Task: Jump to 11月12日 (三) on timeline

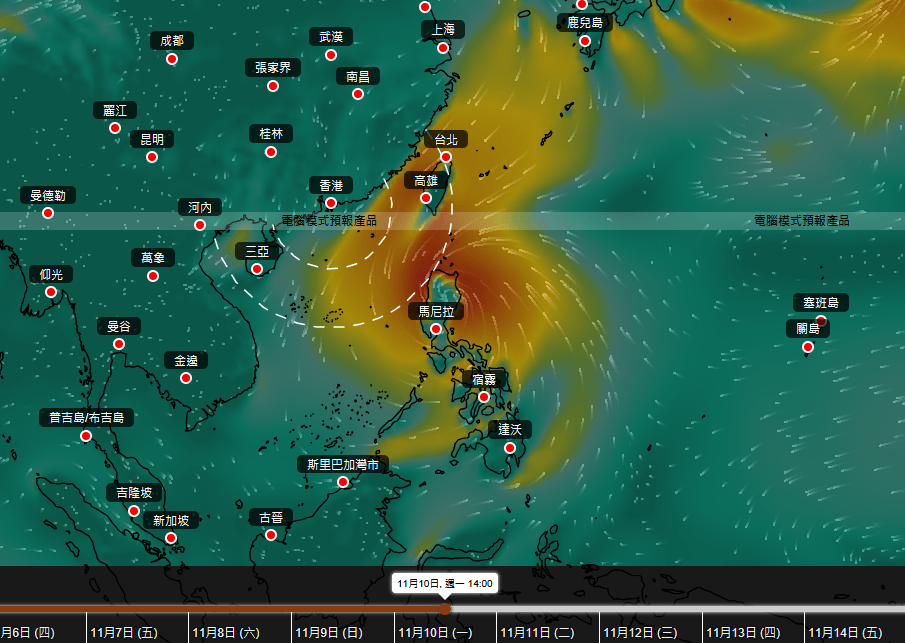Action: pos(650,632)
